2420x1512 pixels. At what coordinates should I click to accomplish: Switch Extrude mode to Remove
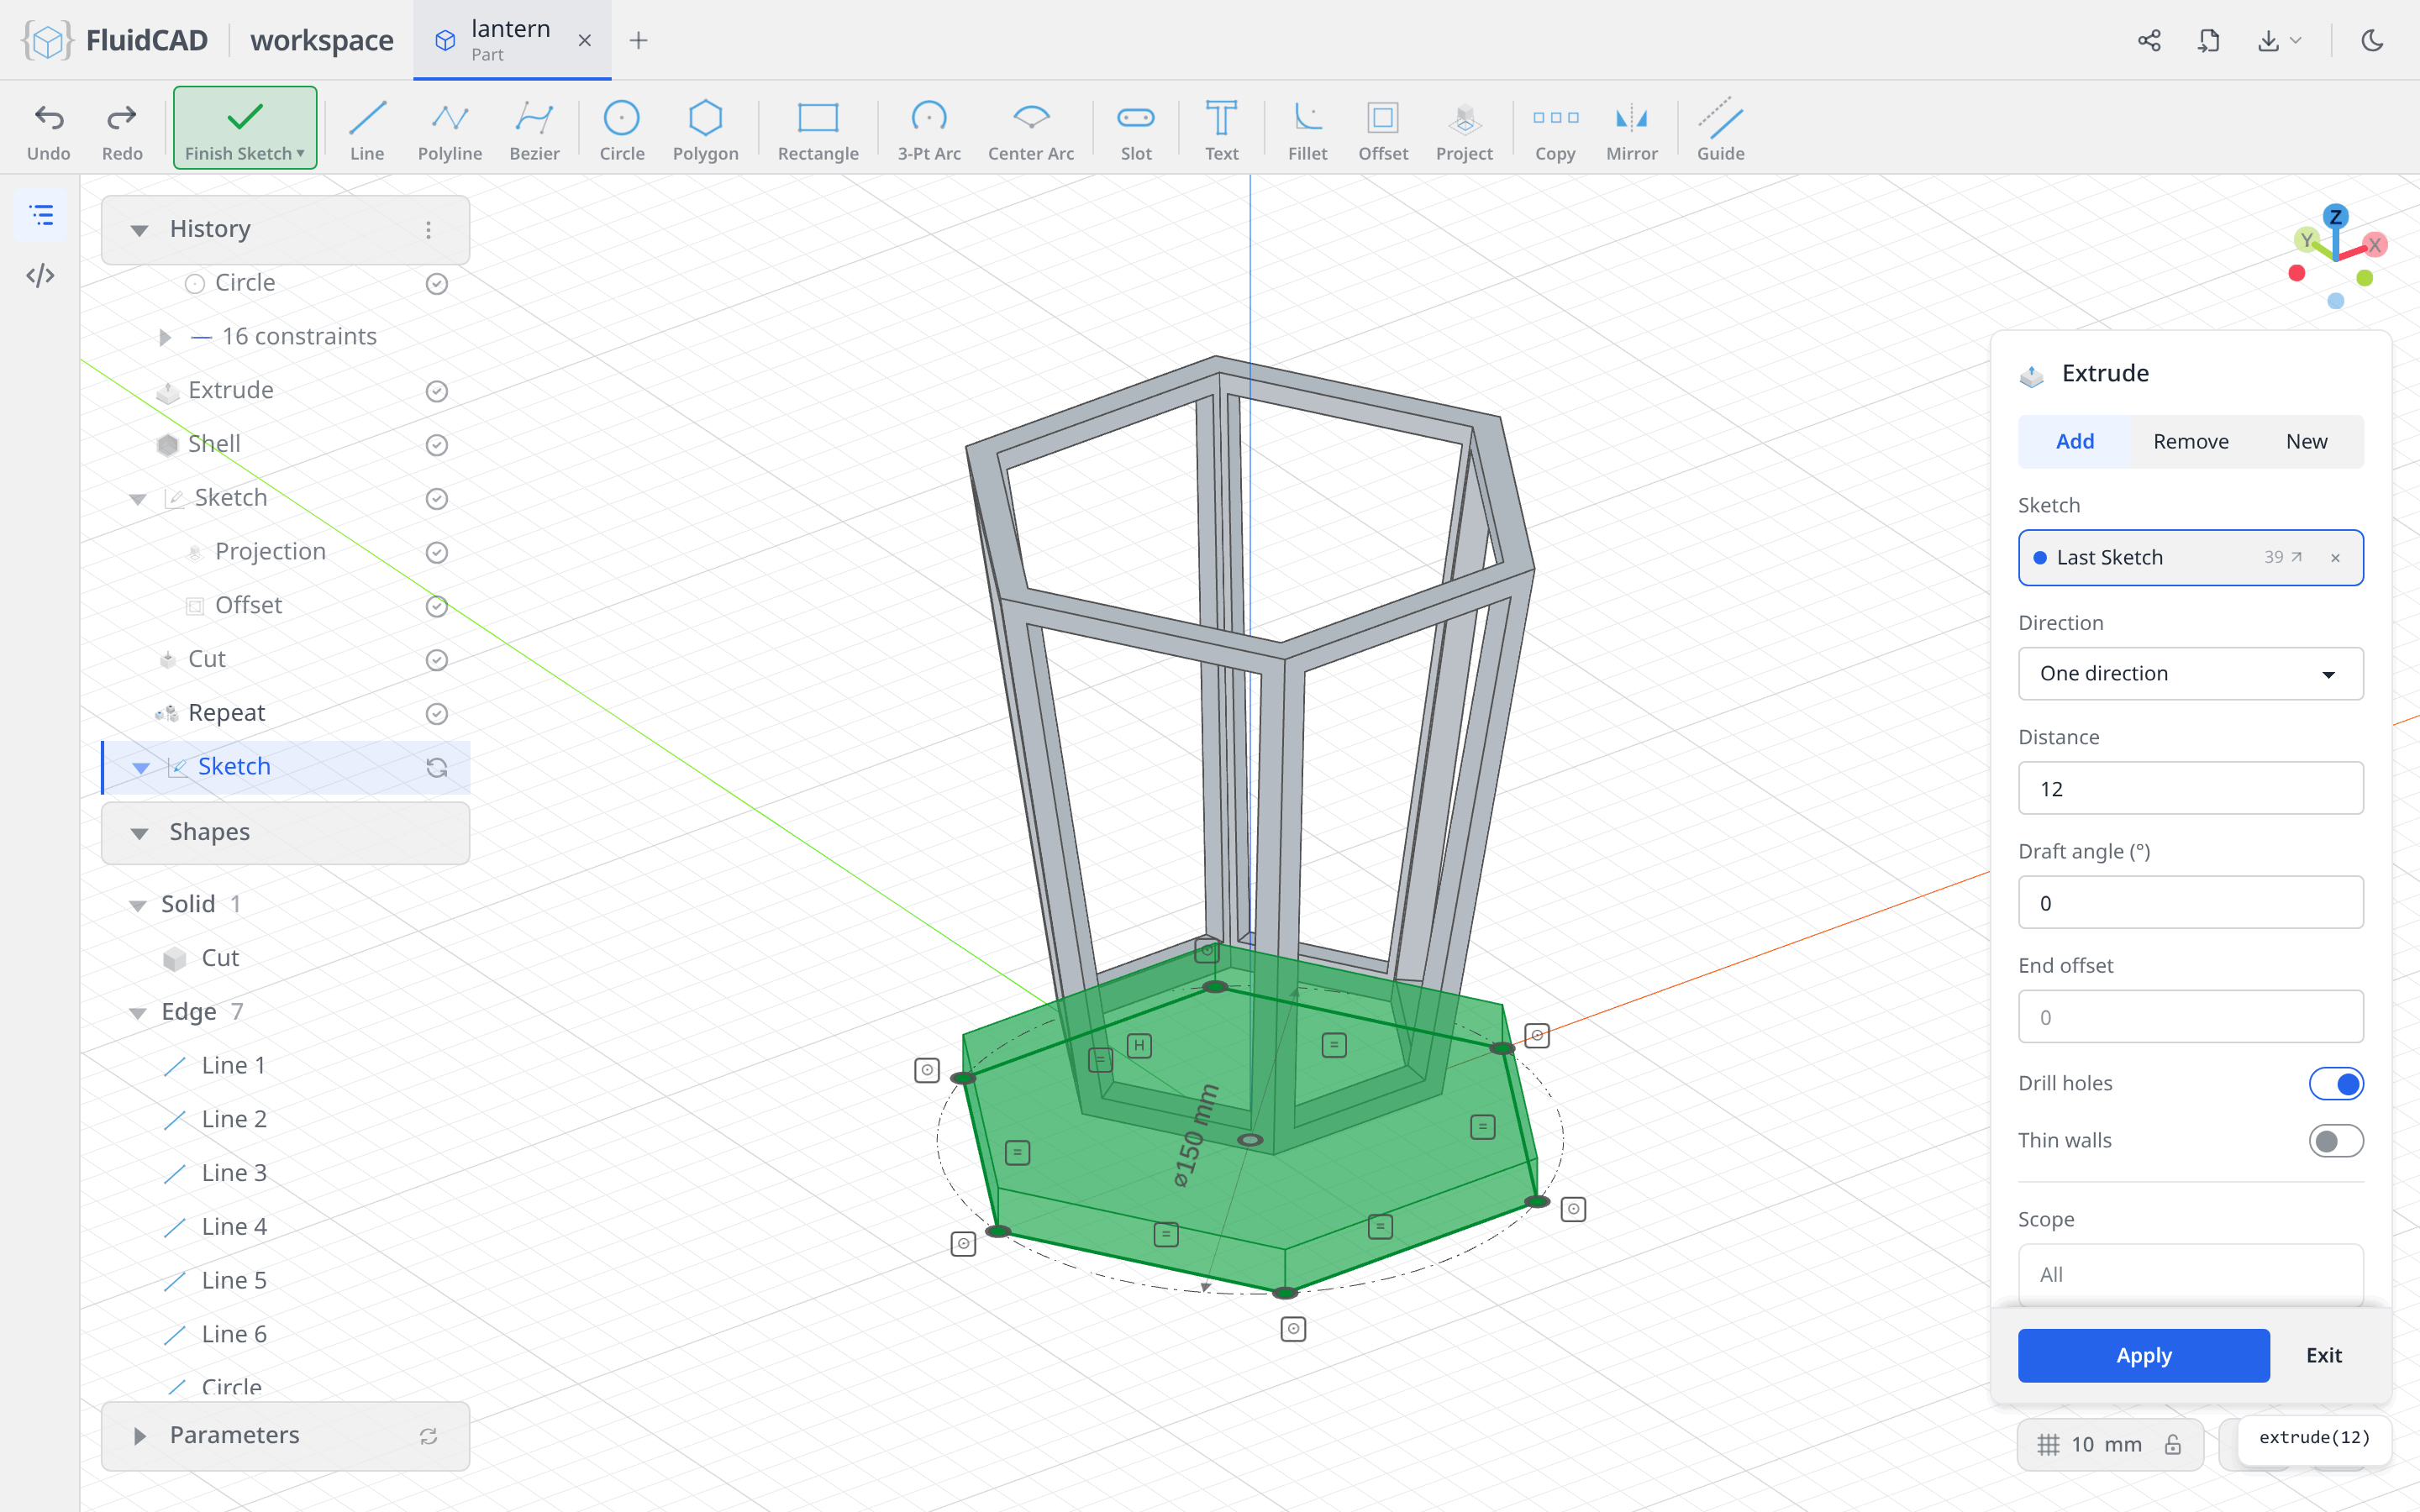(x=2190, y=441)
